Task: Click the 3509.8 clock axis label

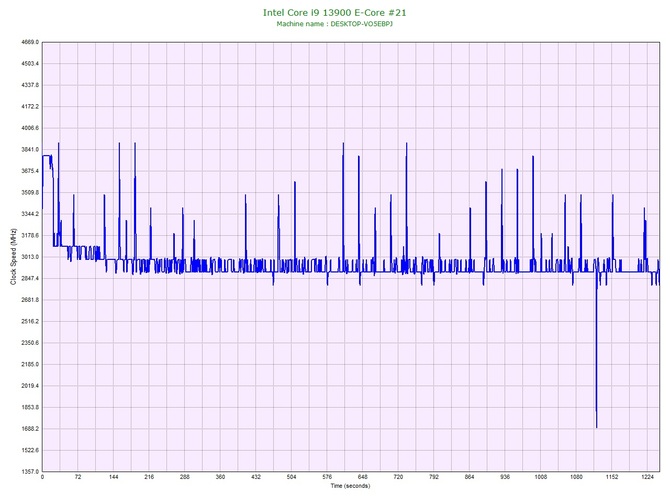Action: (x=30, y=192)
